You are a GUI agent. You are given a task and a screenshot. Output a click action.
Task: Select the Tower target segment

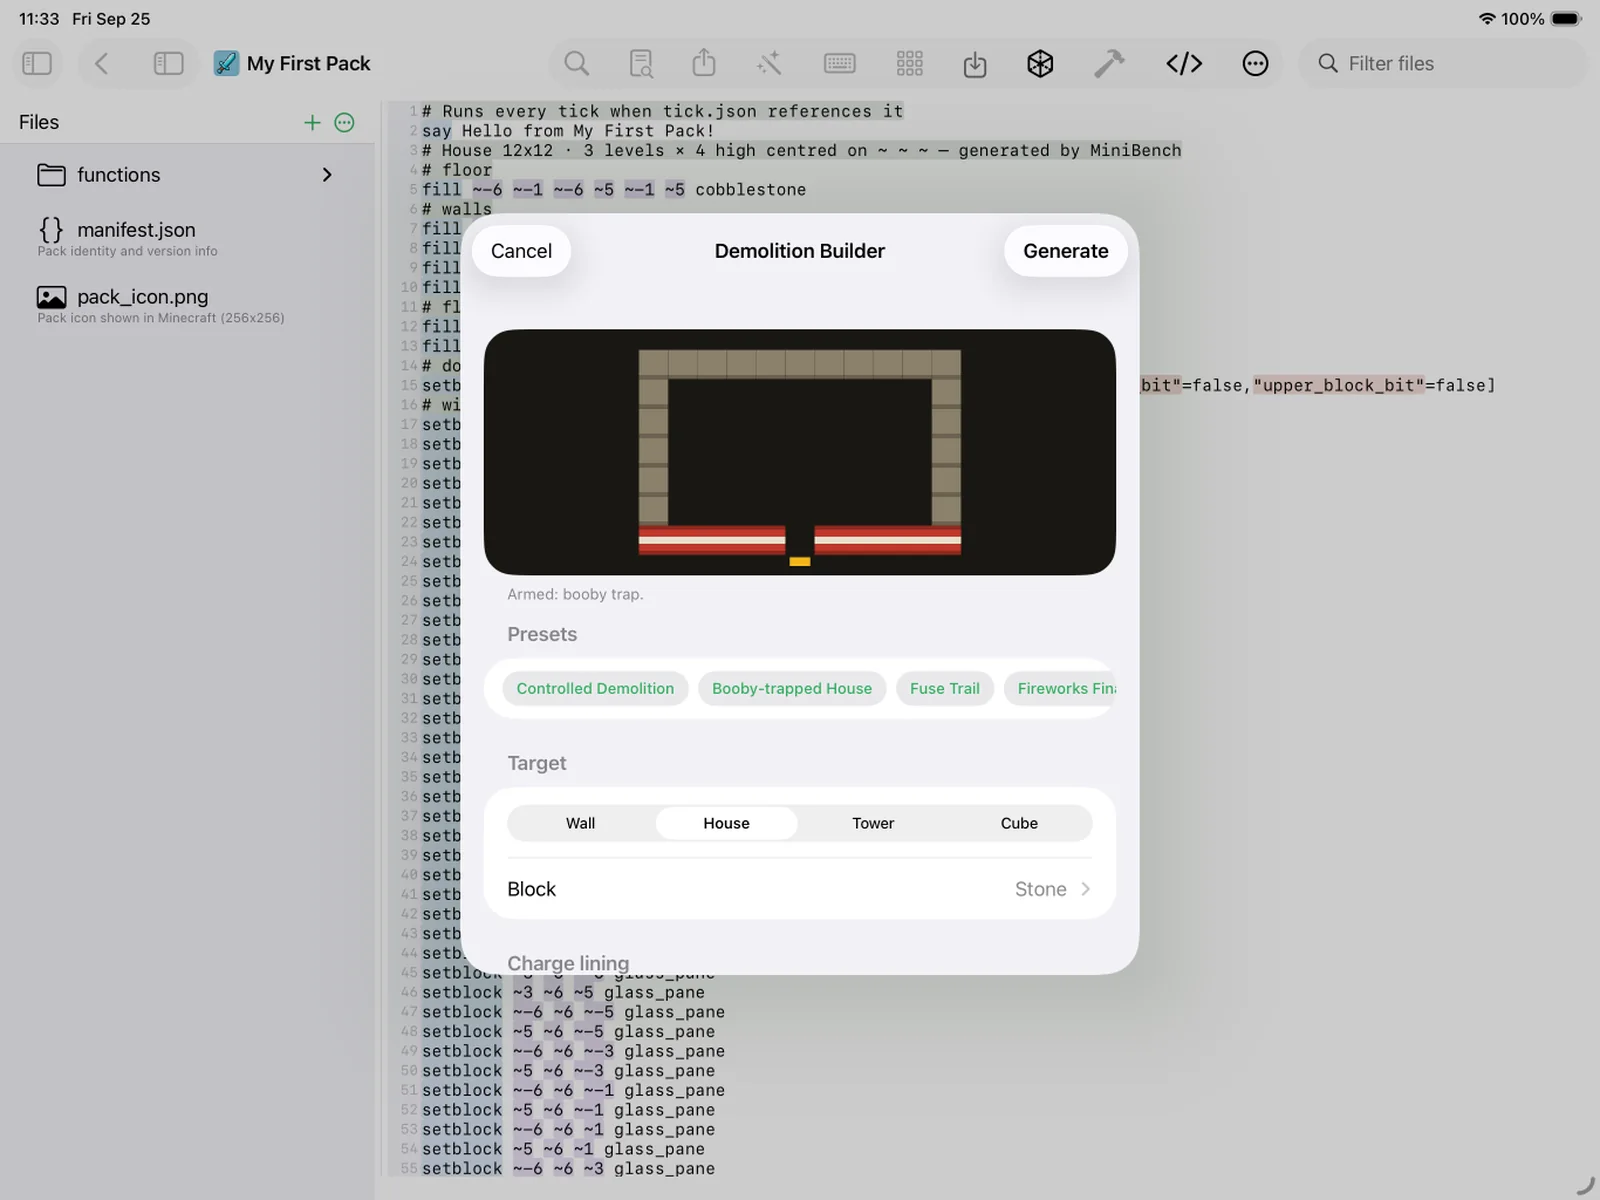click(873, 823)
